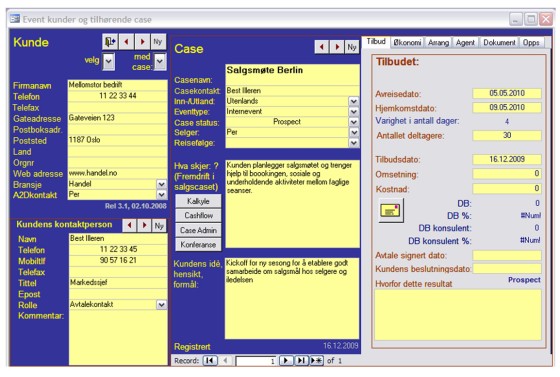Switch to the Dokument tab
This screenshot has width=560, height=377.
click(499, 42)
